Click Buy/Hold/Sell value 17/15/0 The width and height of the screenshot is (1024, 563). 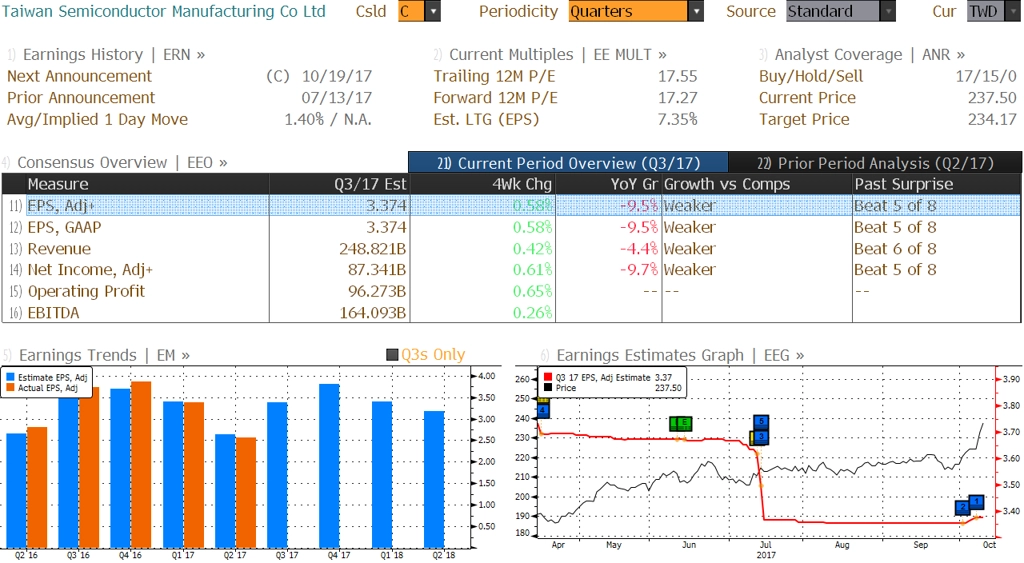[986, 76]
